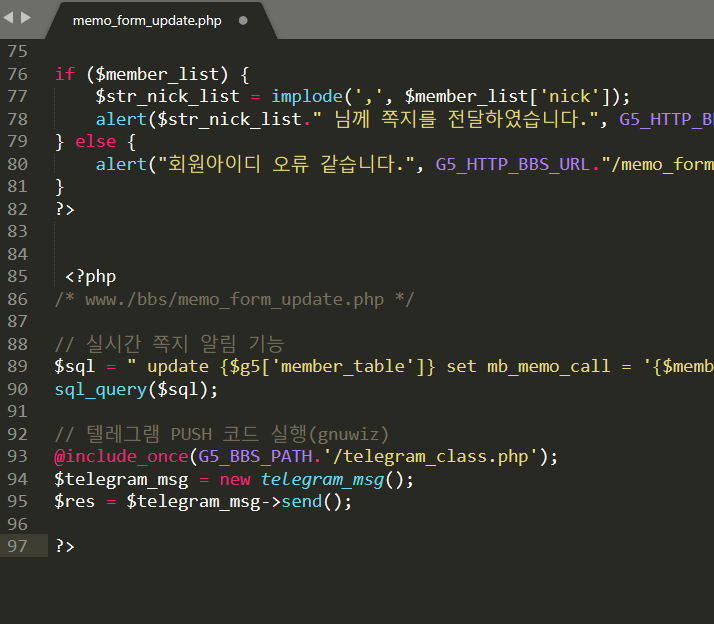
Task: Click 'mb_memo_call' field name on line 89
Action: (549, 367)
